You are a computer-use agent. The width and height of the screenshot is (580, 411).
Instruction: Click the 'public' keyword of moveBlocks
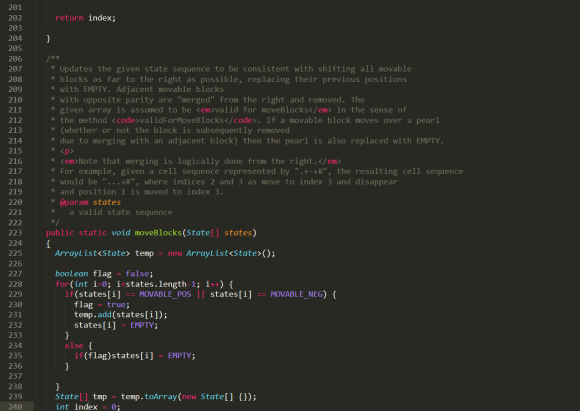[x=60, y=233]
